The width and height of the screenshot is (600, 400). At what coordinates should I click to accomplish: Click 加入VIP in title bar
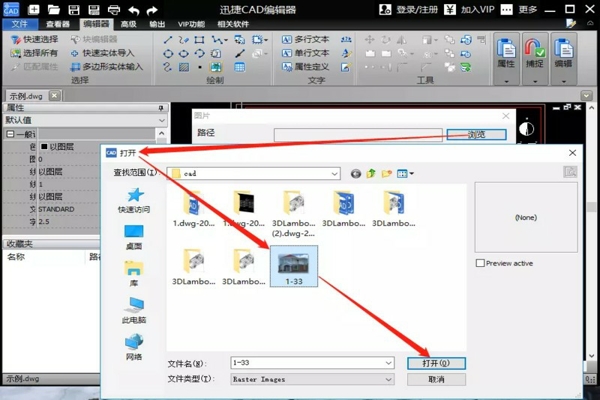(470, 10)
